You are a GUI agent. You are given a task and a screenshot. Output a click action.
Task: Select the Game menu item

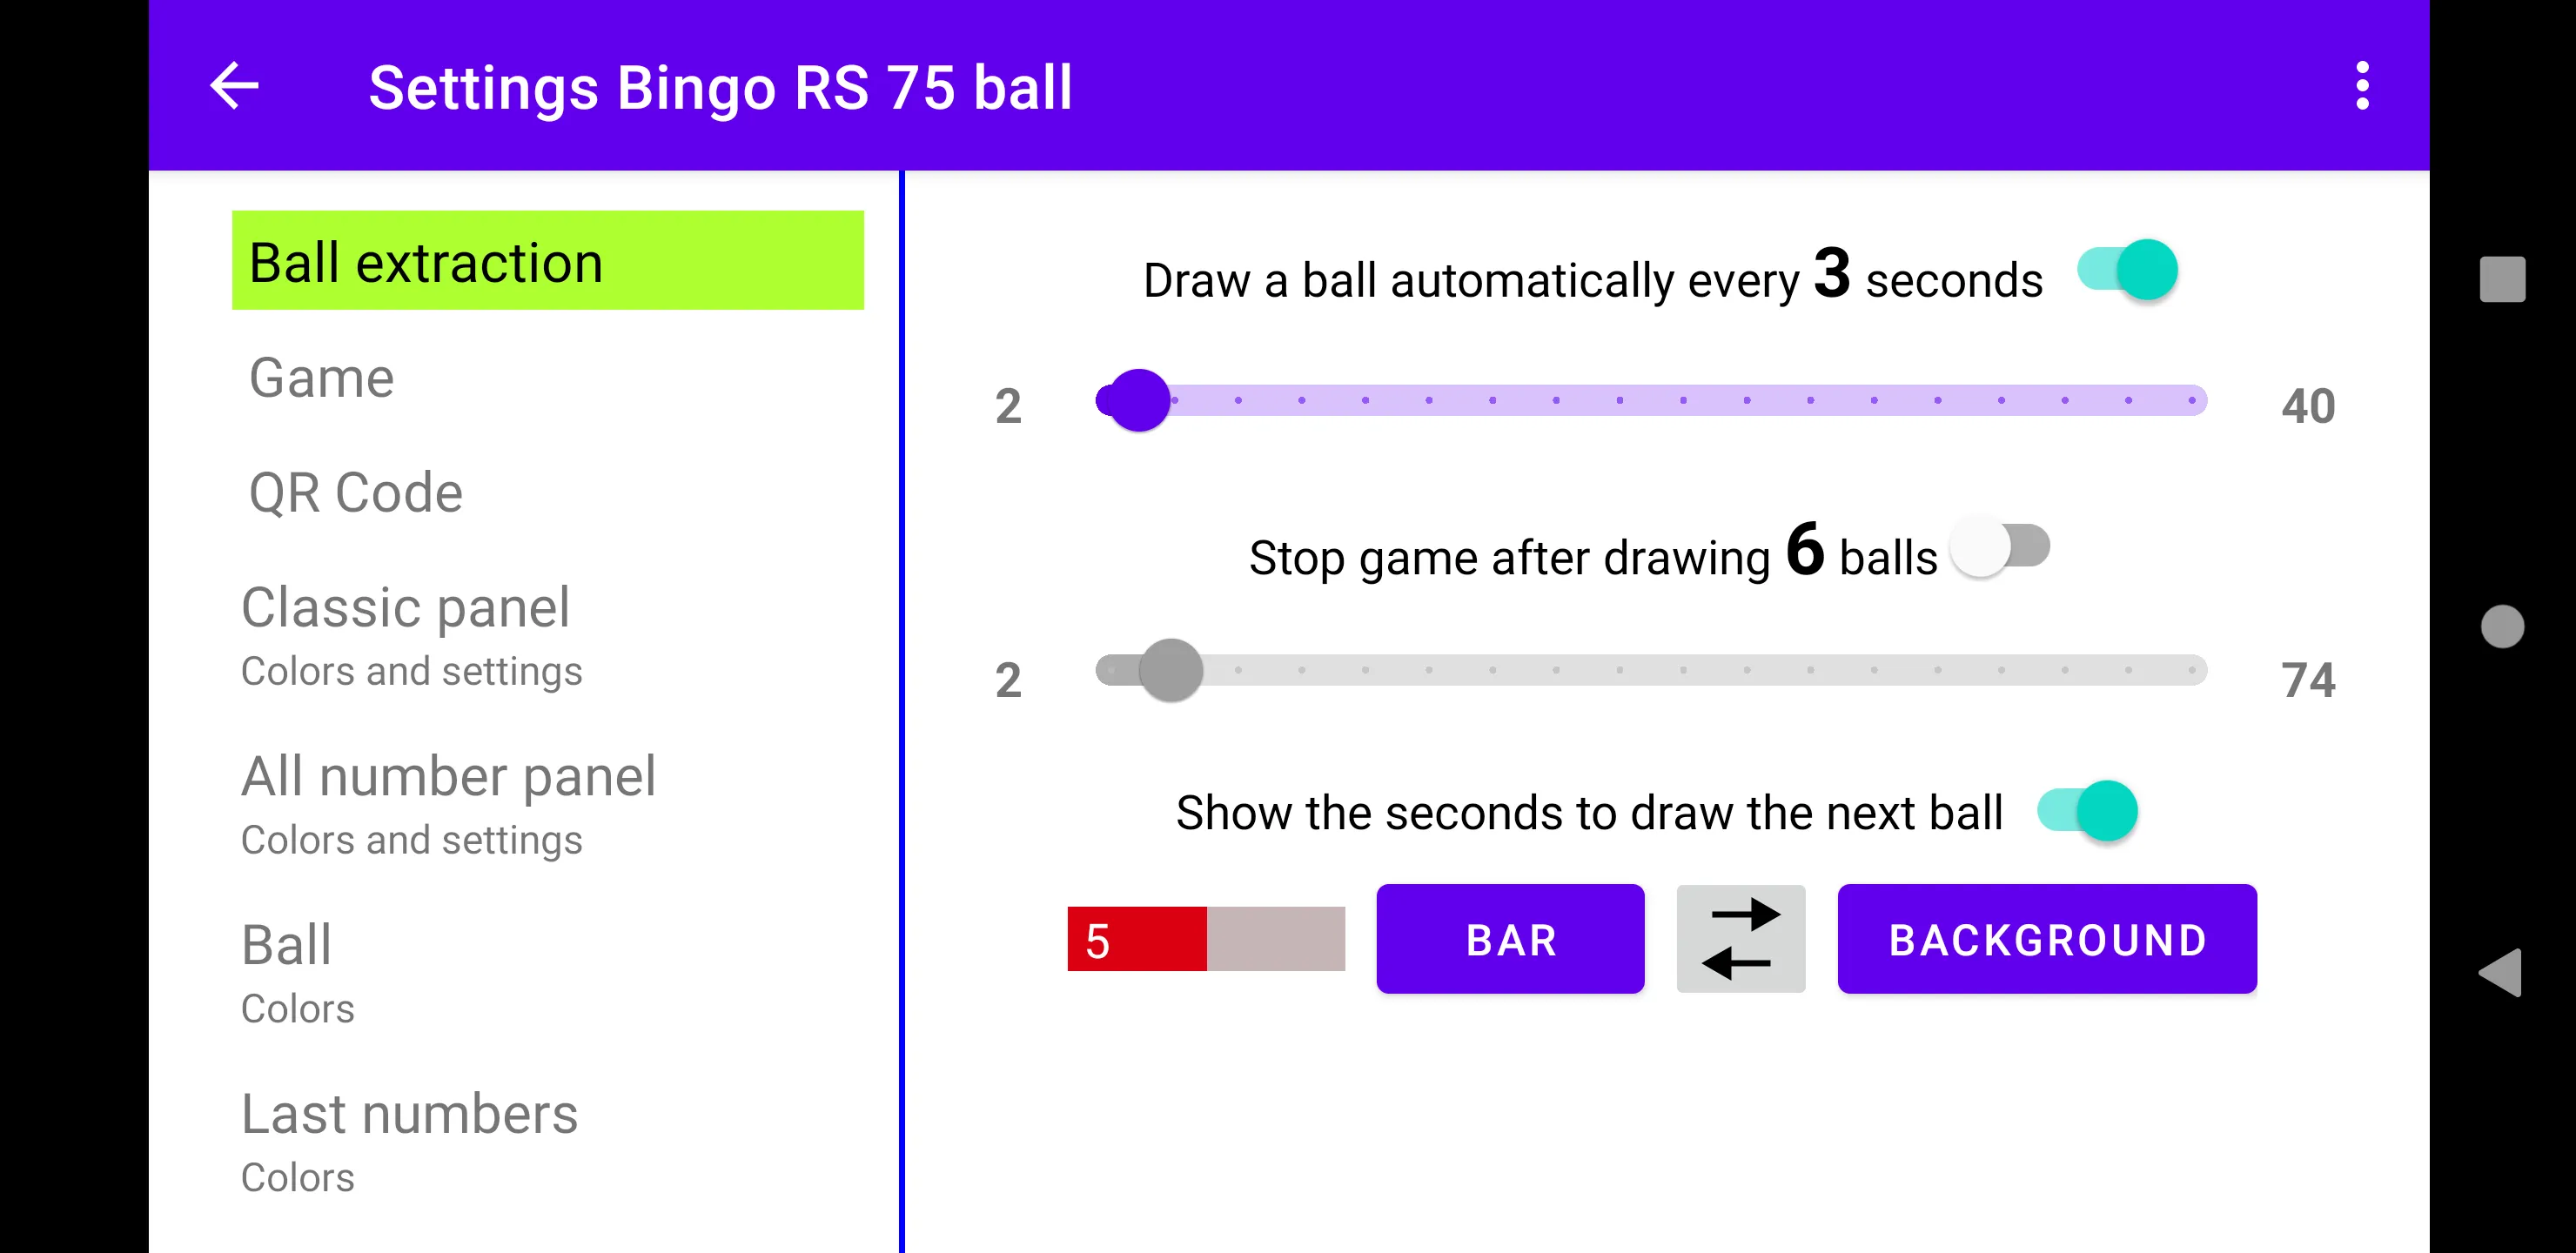click(x=324, y=376)
